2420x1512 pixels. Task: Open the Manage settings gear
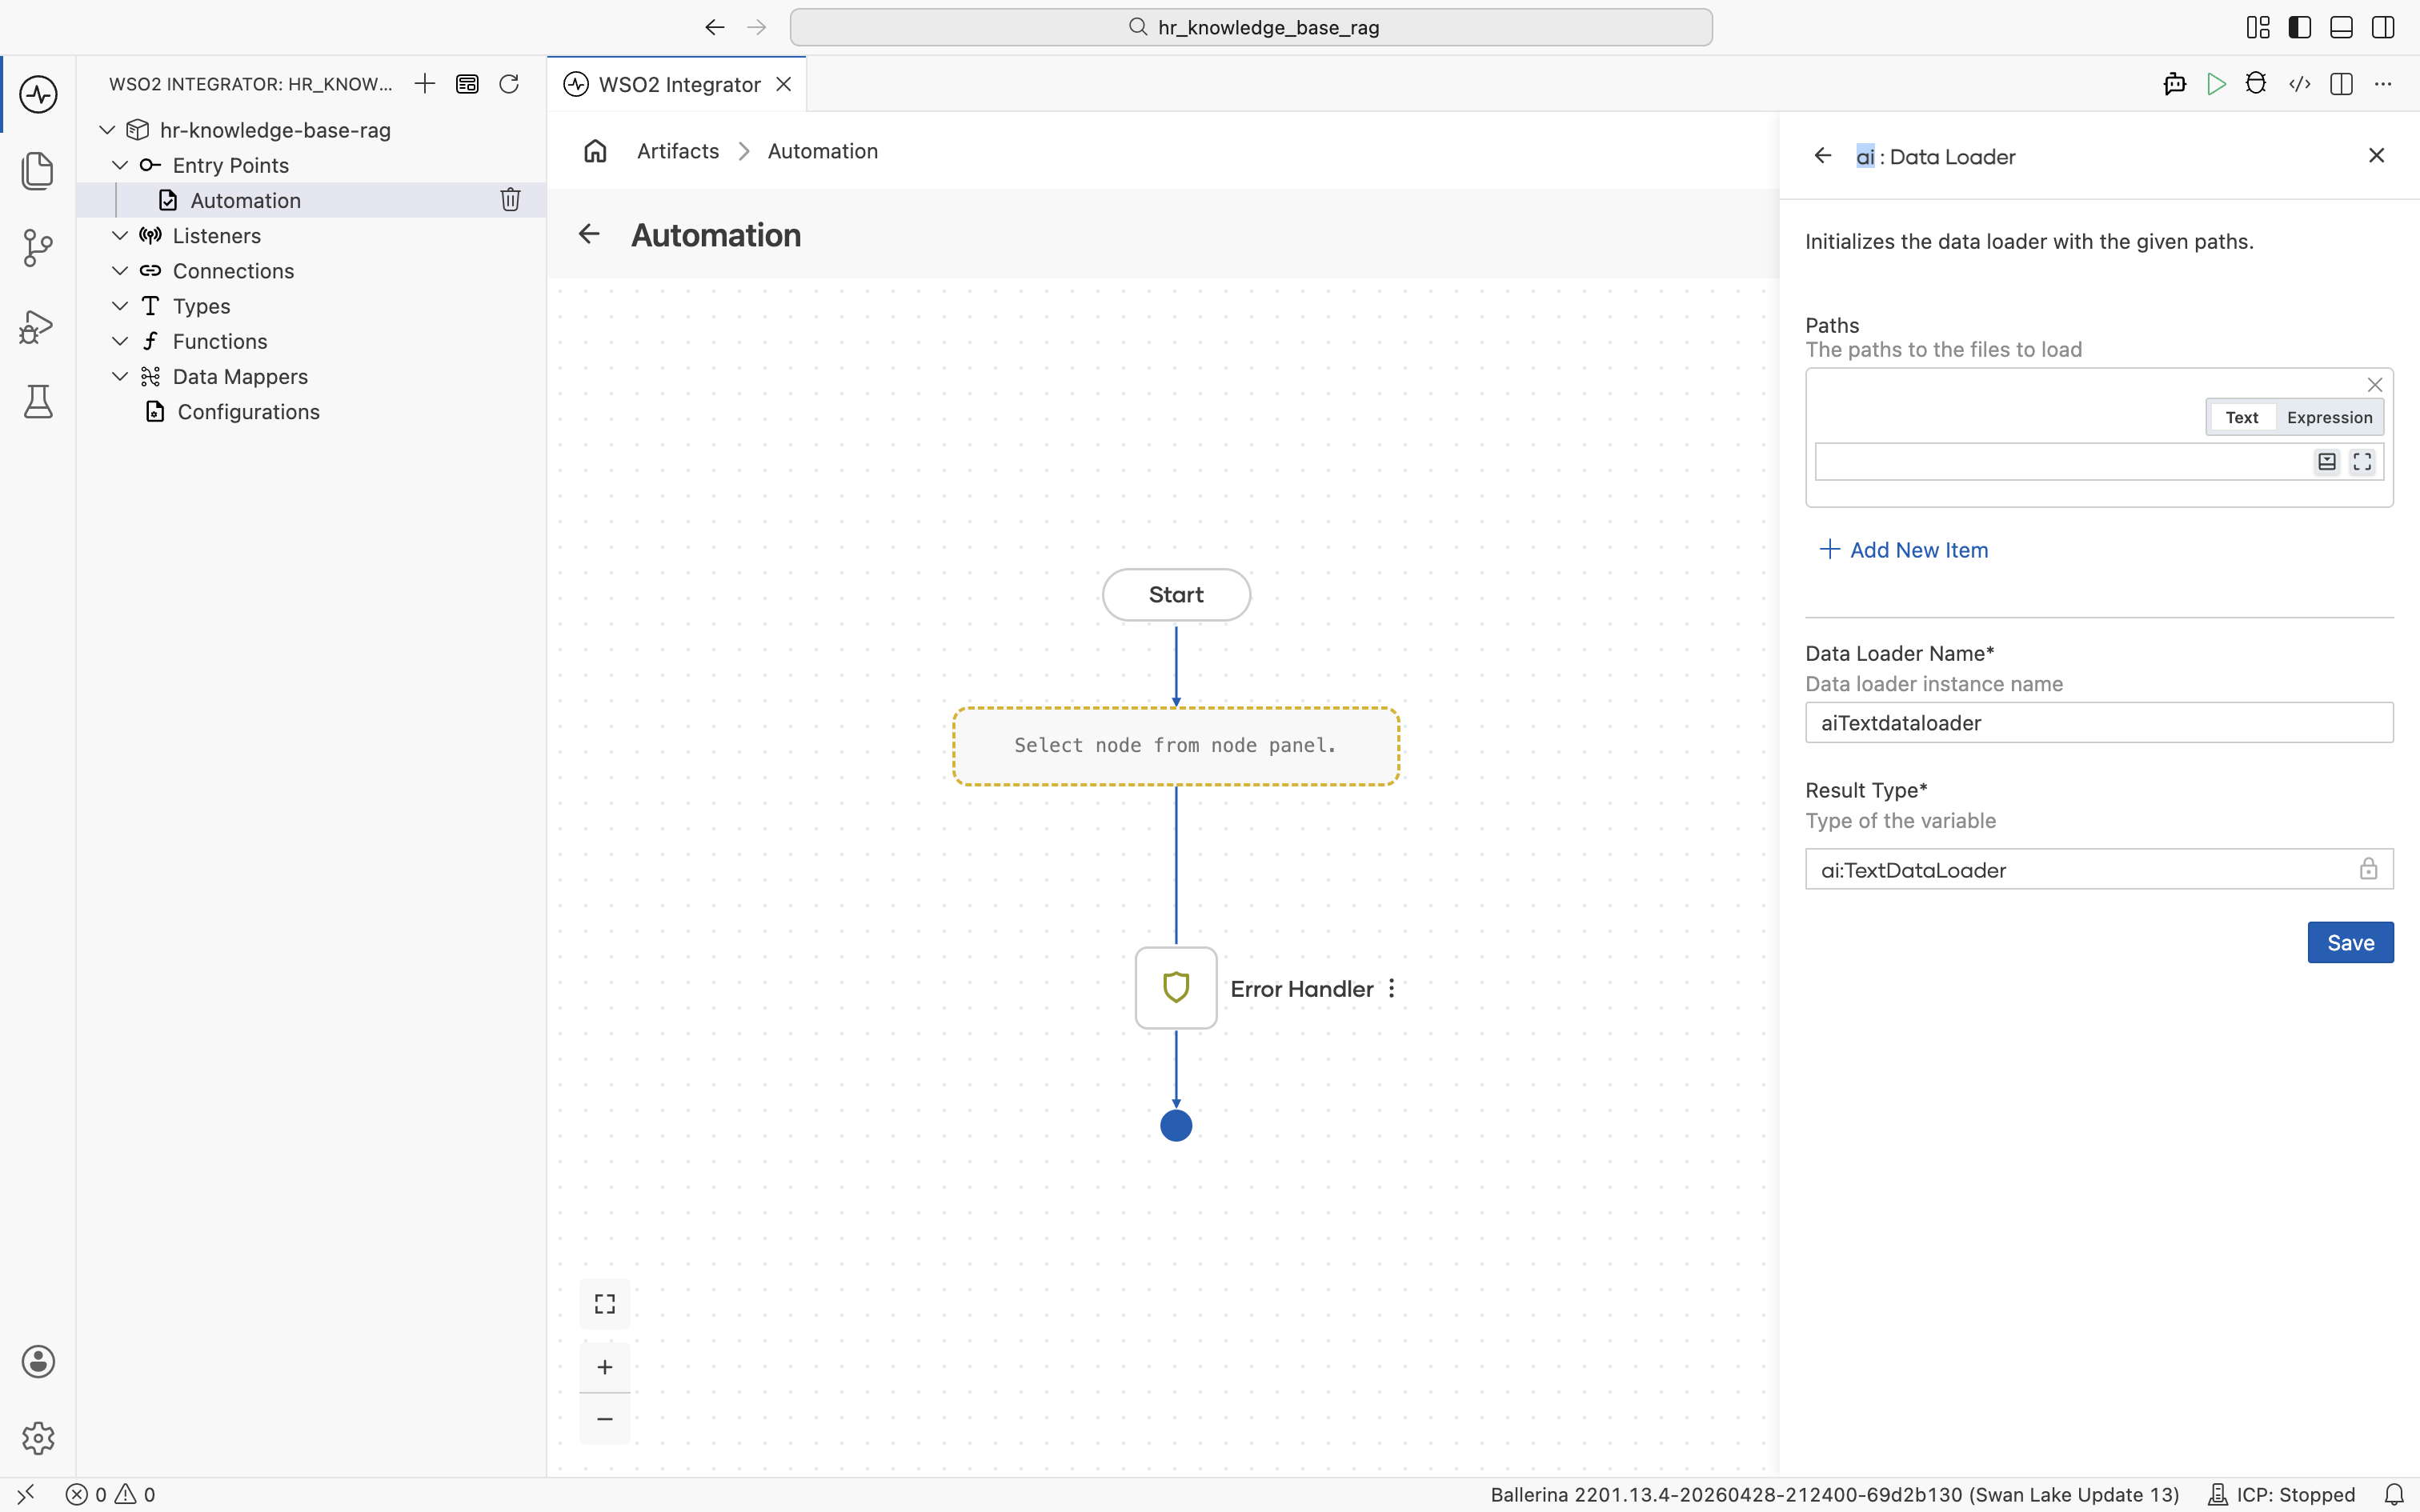pos(38,1438)
